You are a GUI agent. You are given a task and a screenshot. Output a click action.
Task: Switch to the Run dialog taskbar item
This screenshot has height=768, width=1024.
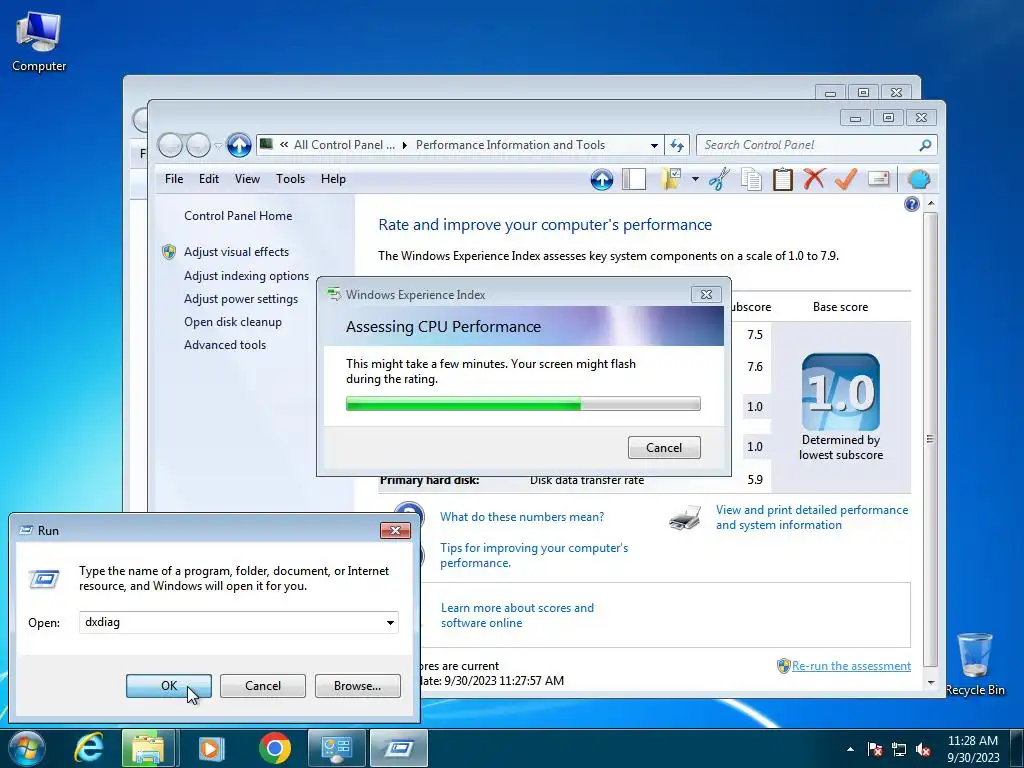click(398, 748)
